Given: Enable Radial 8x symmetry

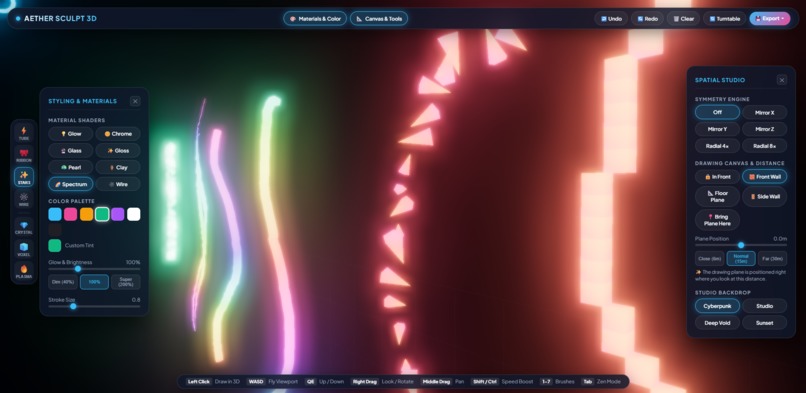Looking at the screenshot, I should [764, 146].
